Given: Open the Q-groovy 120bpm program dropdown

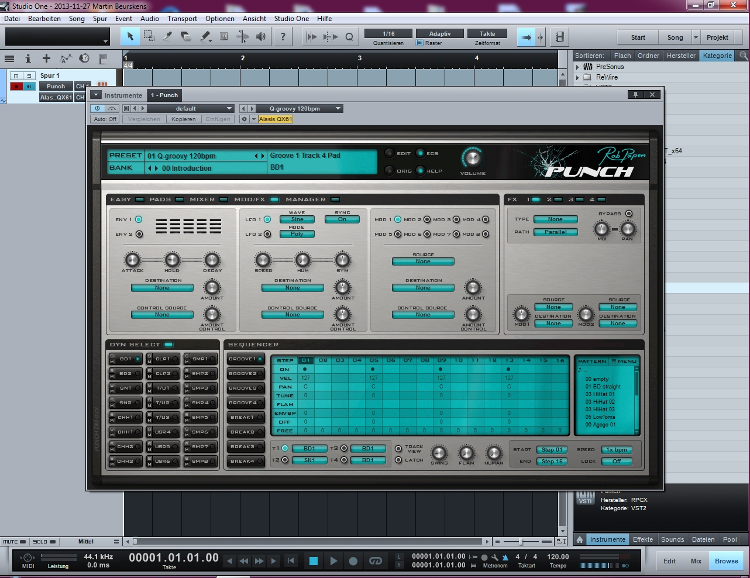Looking at the screenshot, I should pos(300,109).
